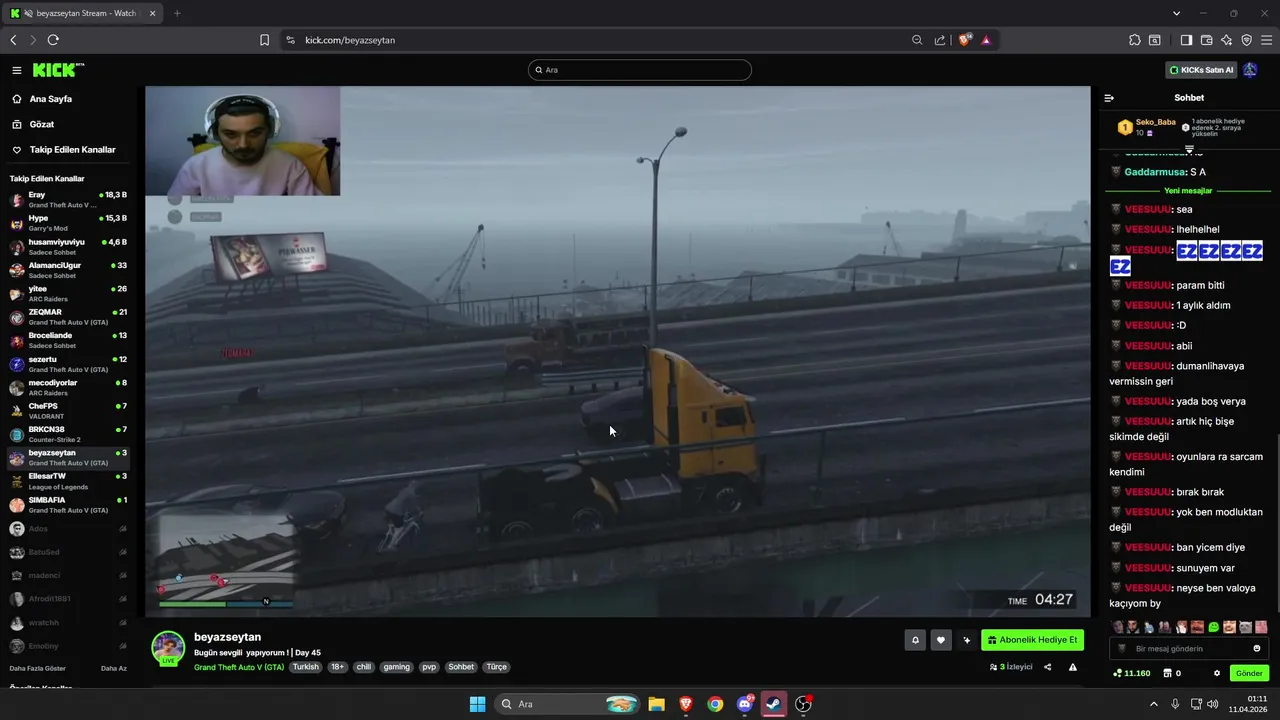Open the Eray channel in sidebar
The width and height of the screenshot is (1280, 720).
click(68, 199)
